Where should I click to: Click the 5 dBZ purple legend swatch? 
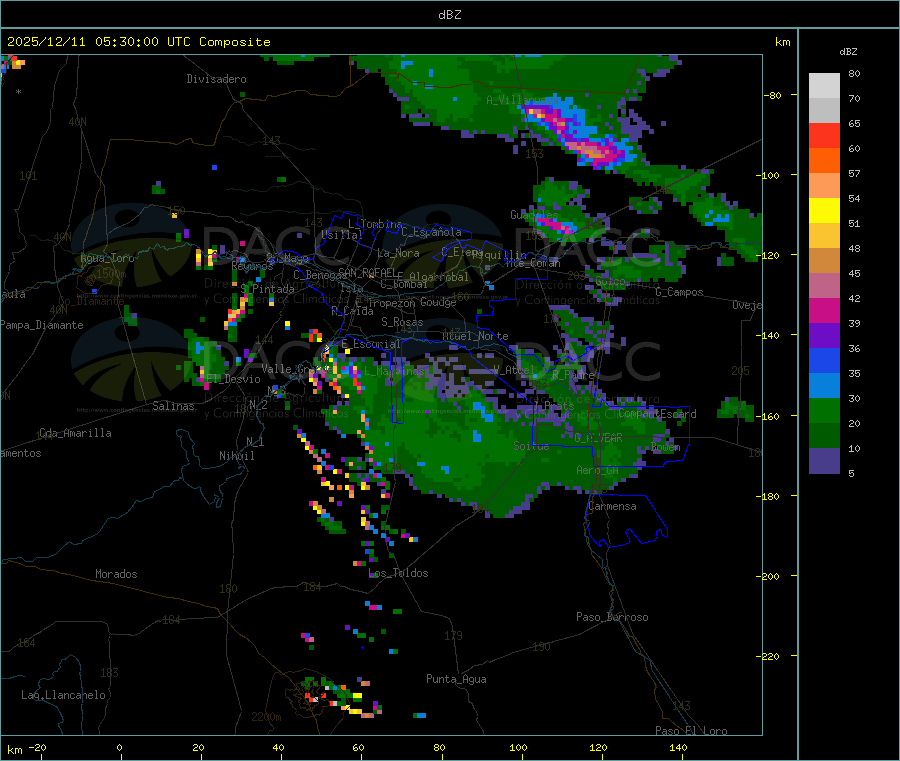[x=824, y=461]
